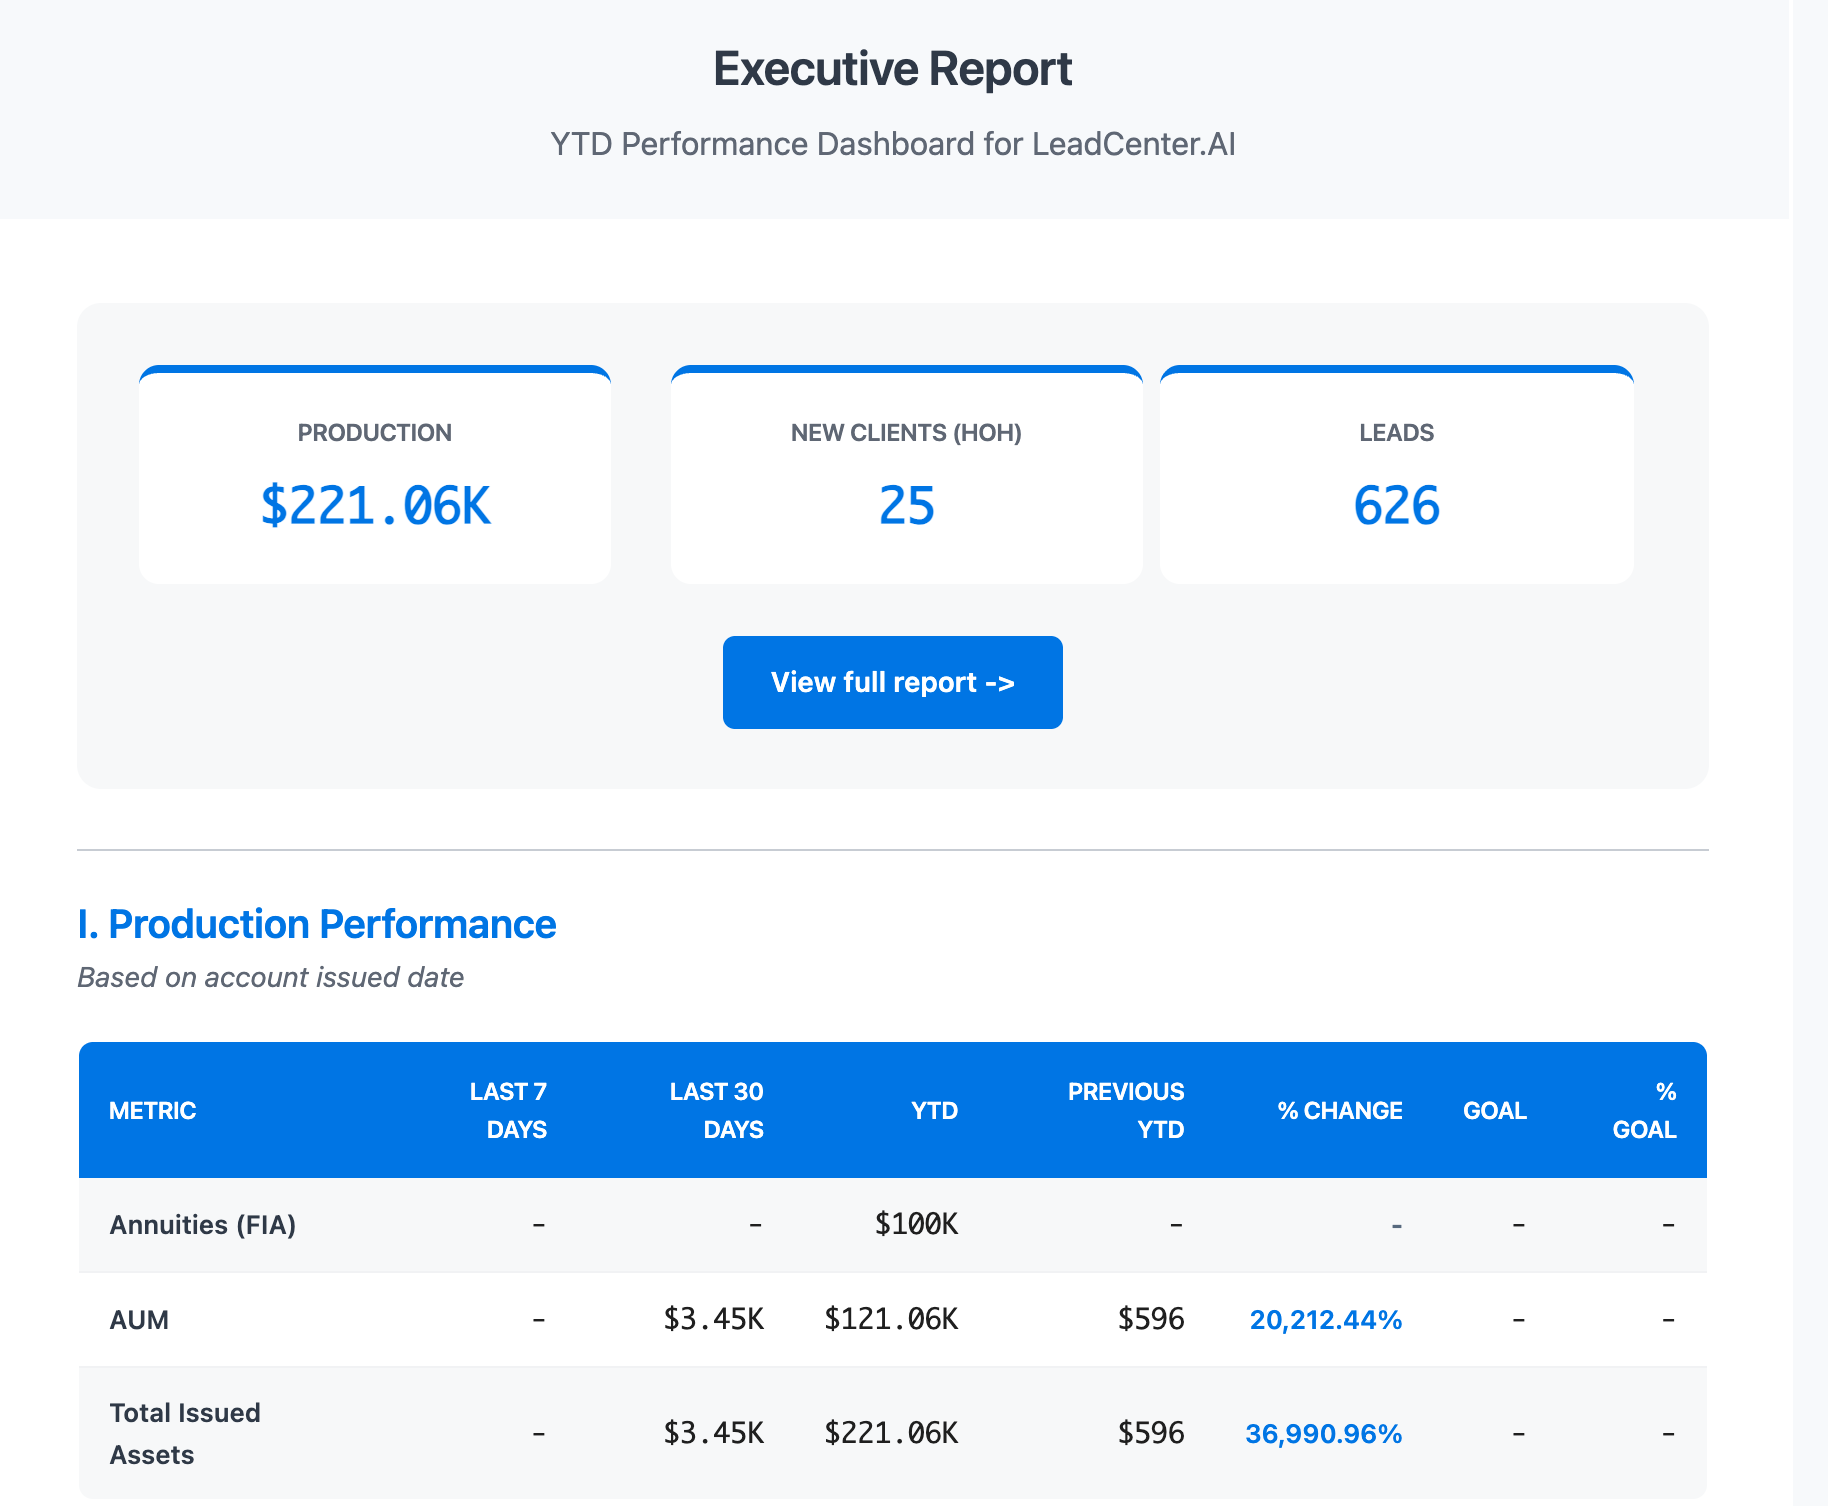The image size is (1828, 1506).
Task: Open the 20,212.44% change value for AUM
Action: (x=1325, y=1320)
